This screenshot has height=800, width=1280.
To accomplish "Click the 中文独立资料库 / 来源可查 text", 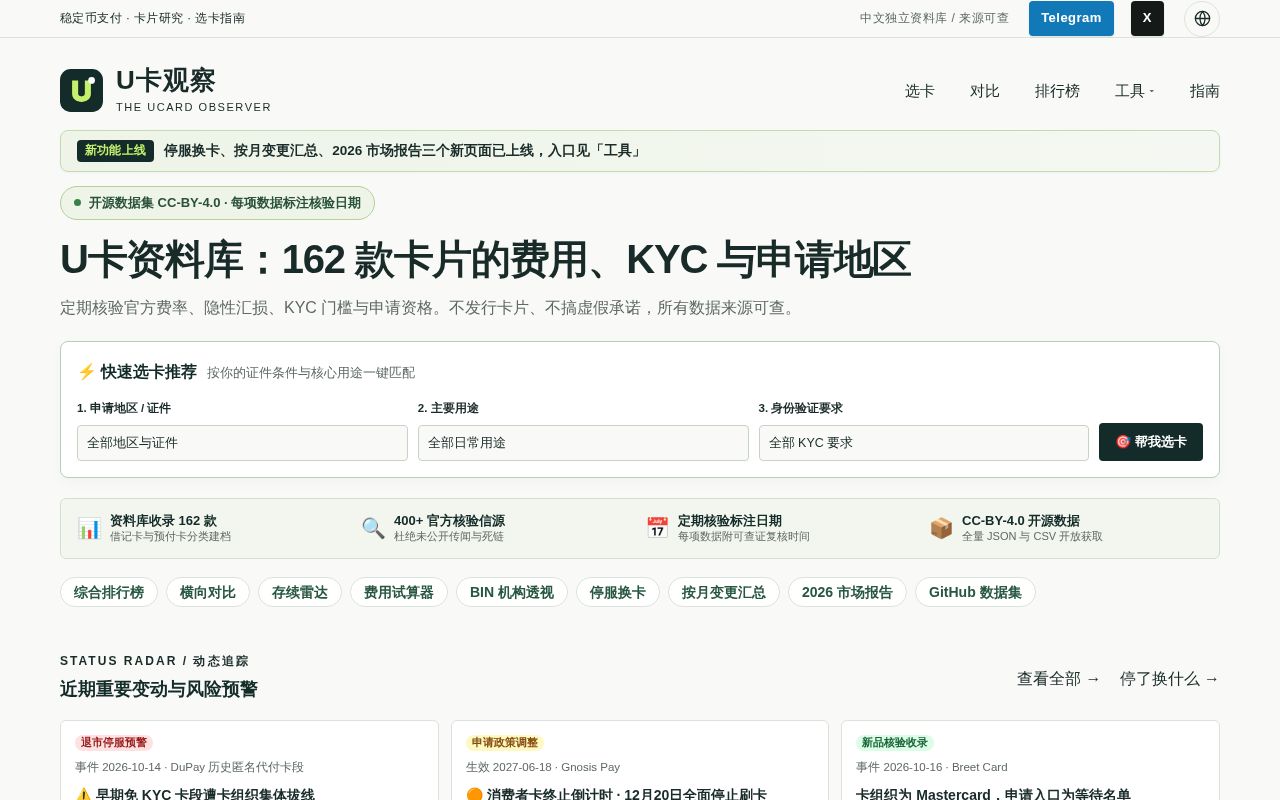I will [934, 18].
